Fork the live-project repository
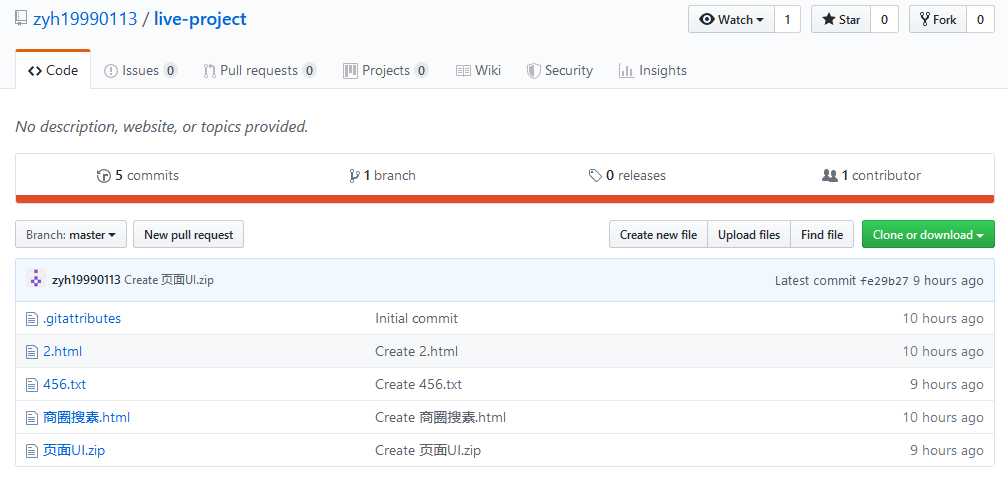The height and width of the screenshot is (493, 1008). [938, 19]
